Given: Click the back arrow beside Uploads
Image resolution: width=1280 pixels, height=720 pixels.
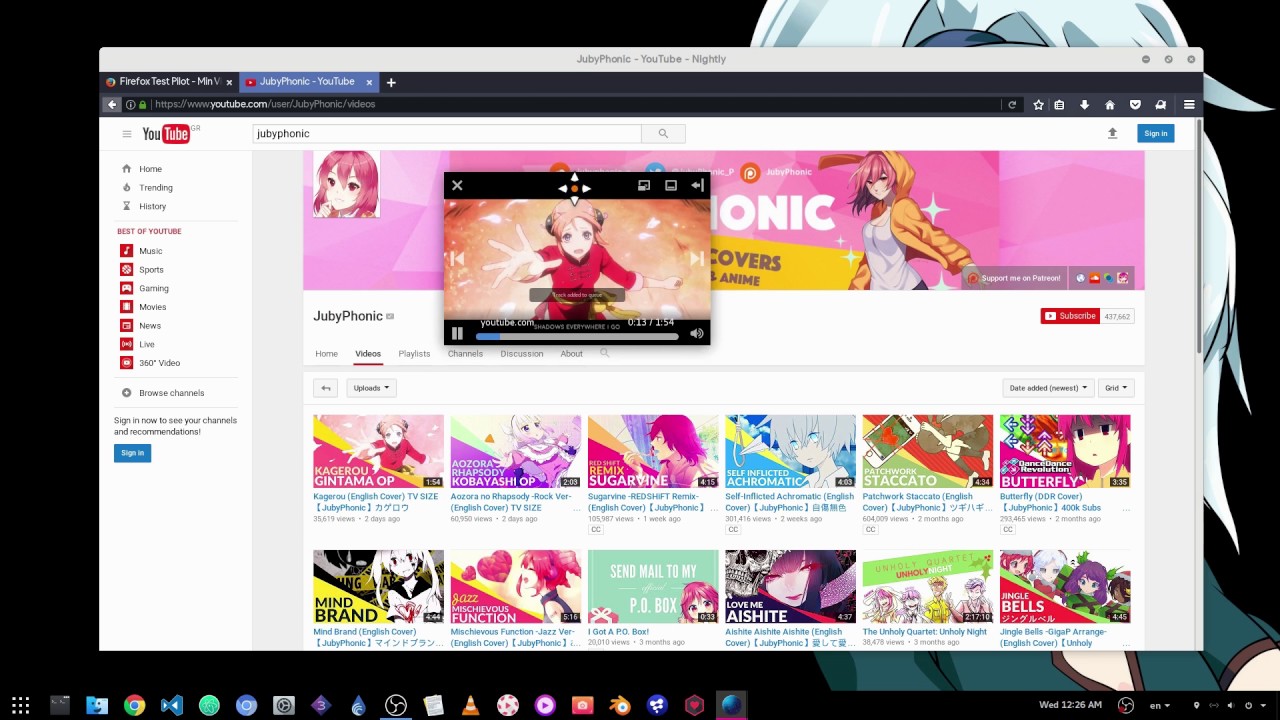Looking at the screenshot, I should click(325, 388).
